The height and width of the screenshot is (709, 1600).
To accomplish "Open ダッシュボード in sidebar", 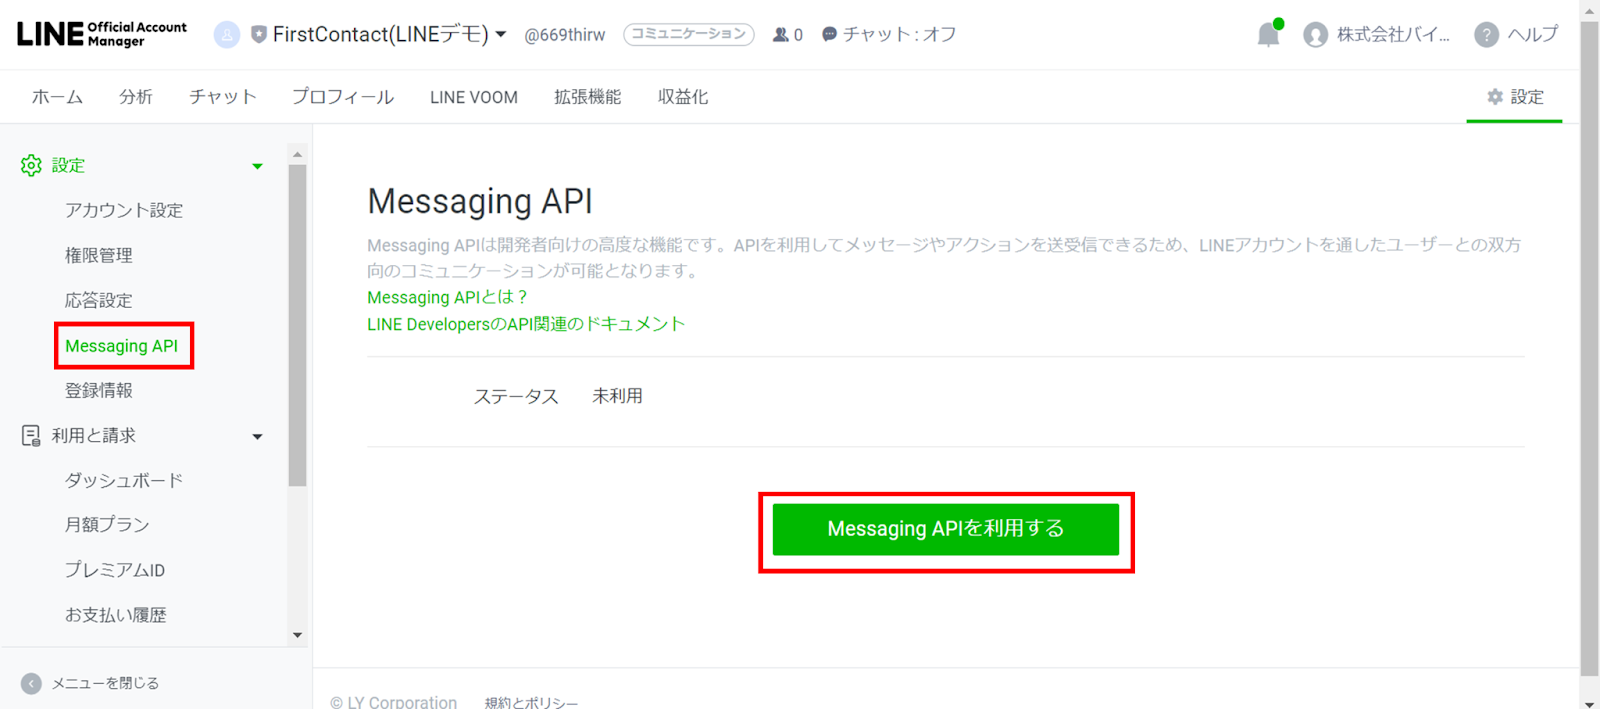I will pyautogui.click(x=124, y=480).
